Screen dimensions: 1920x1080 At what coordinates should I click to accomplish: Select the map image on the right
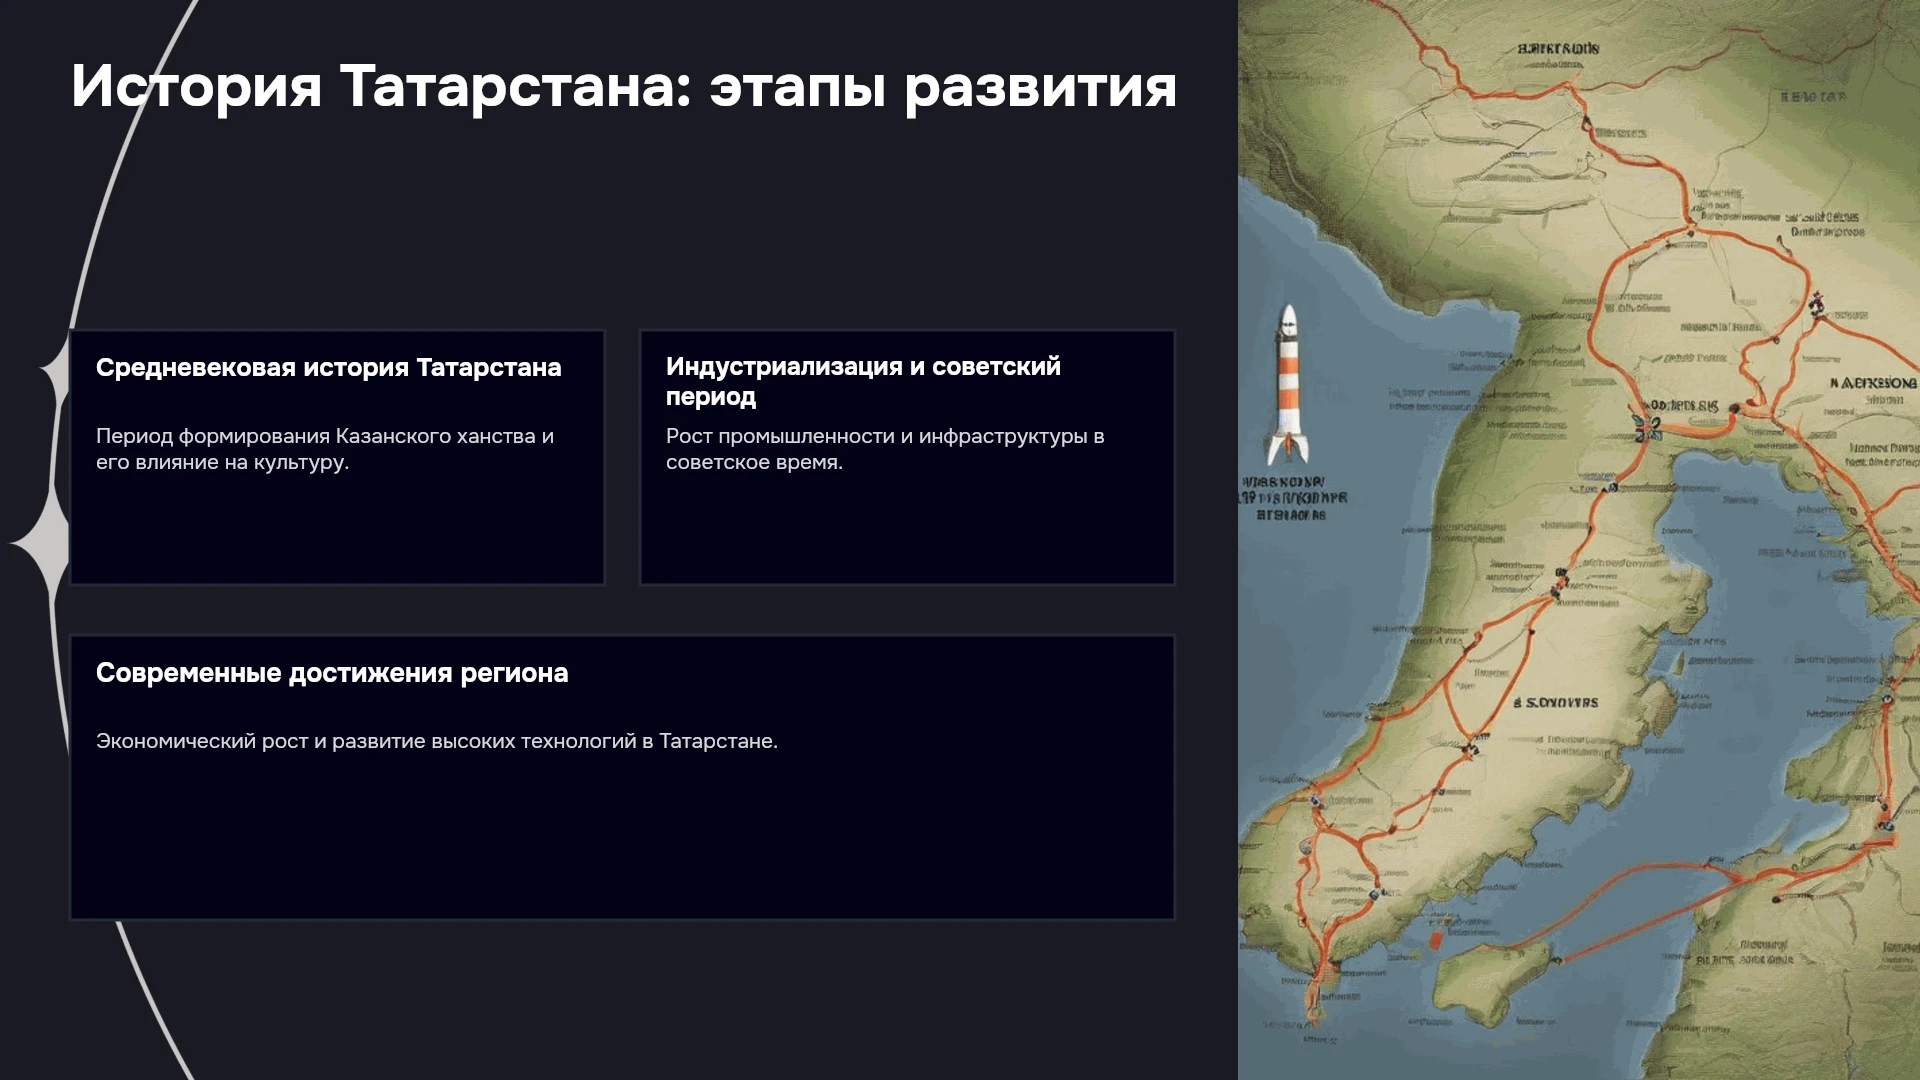[1579, 540]
